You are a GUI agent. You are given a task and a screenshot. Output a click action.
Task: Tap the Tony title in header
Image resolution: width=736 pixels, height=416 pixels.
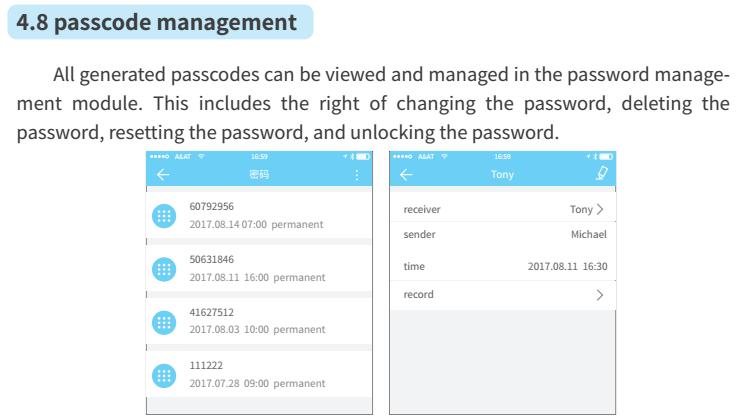tap(502, 175)
